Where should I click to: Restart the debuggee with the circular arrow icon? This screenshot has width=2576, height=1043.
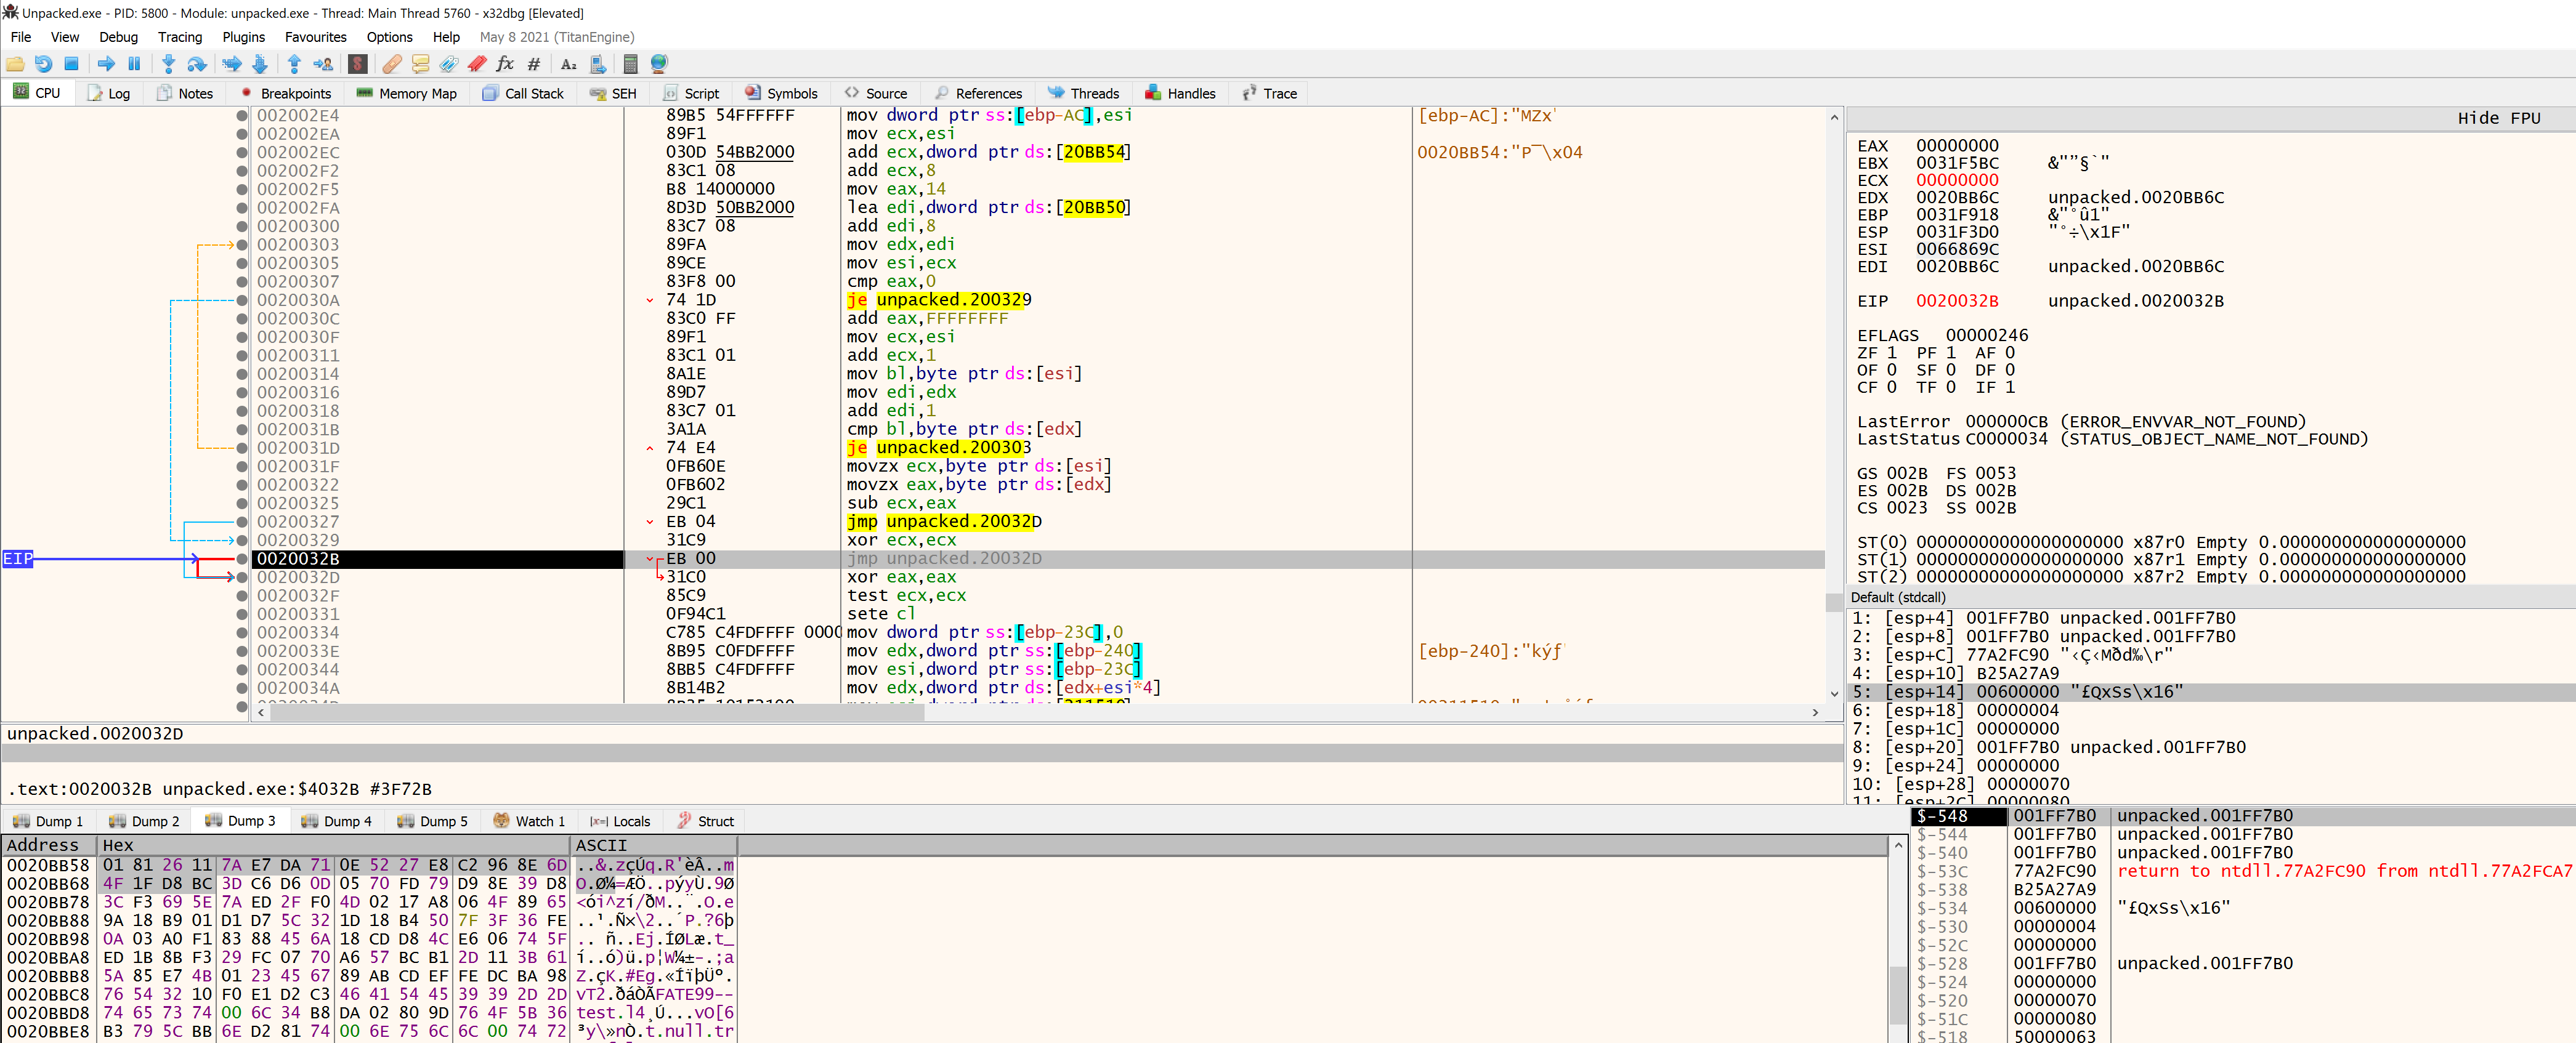[x=43, y=64]
